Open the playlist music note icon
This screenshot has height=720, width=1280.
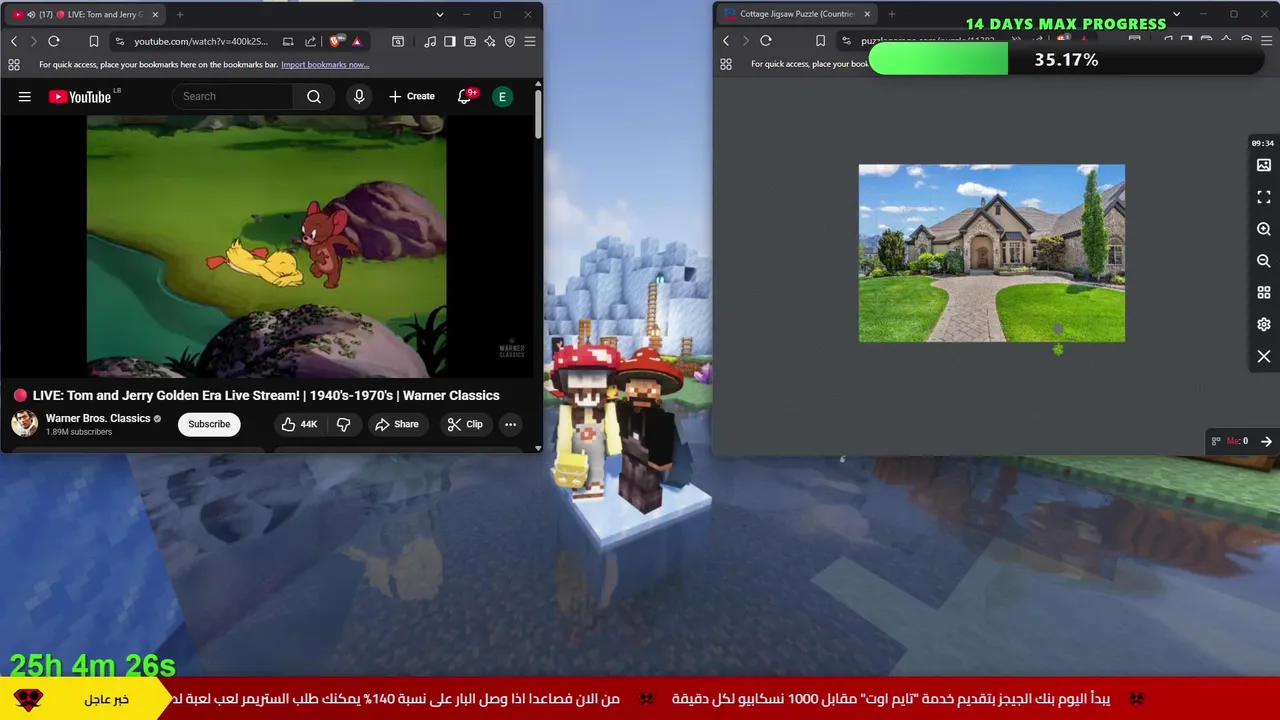[x=430, y=41]
